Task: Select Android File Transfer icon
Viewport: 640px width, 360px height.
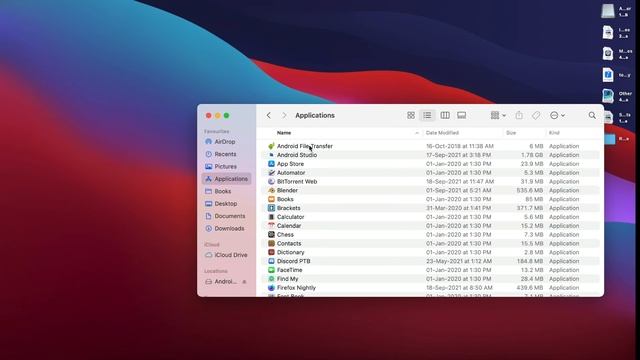Action: 271,146
